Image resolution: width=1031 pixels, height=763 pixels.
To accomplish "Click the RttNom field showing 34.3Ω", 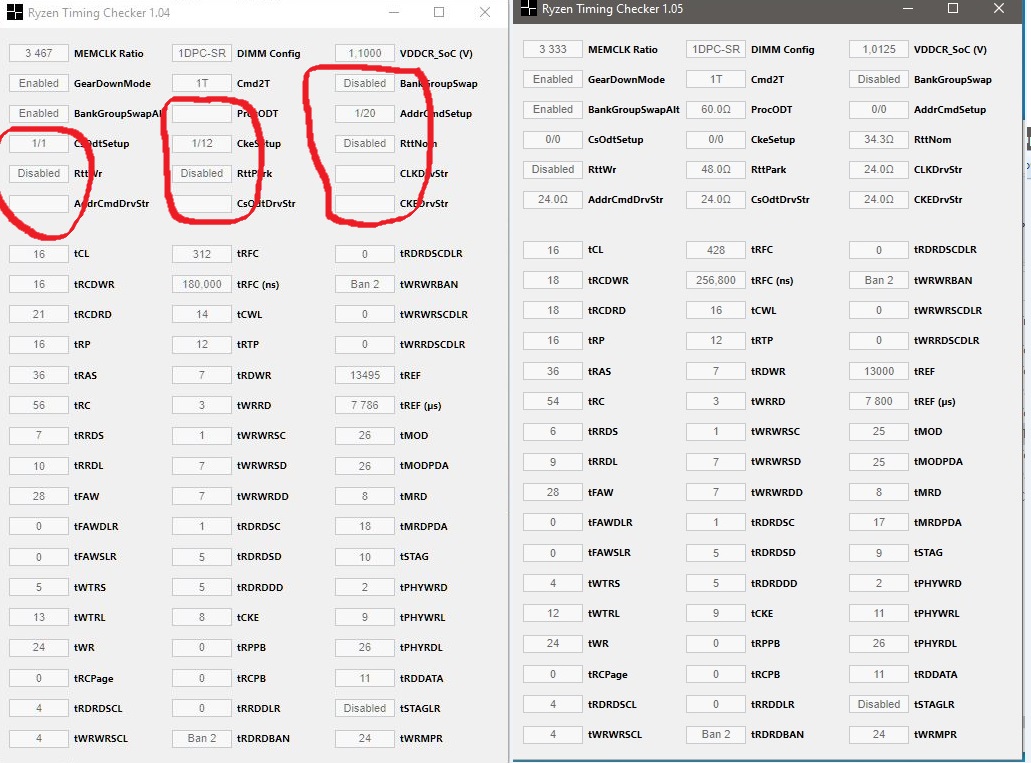I will (x=879, y=139).
